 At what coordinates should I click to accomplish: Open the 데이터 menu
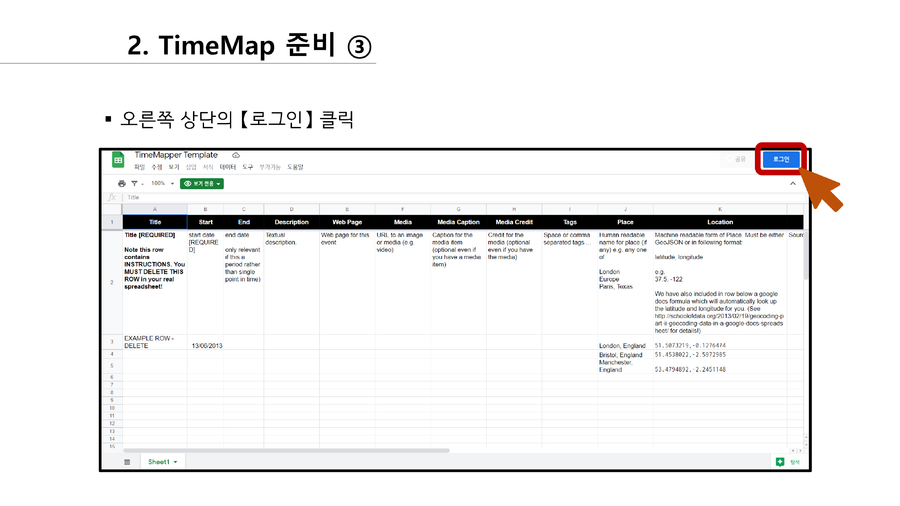coord(228,167)
